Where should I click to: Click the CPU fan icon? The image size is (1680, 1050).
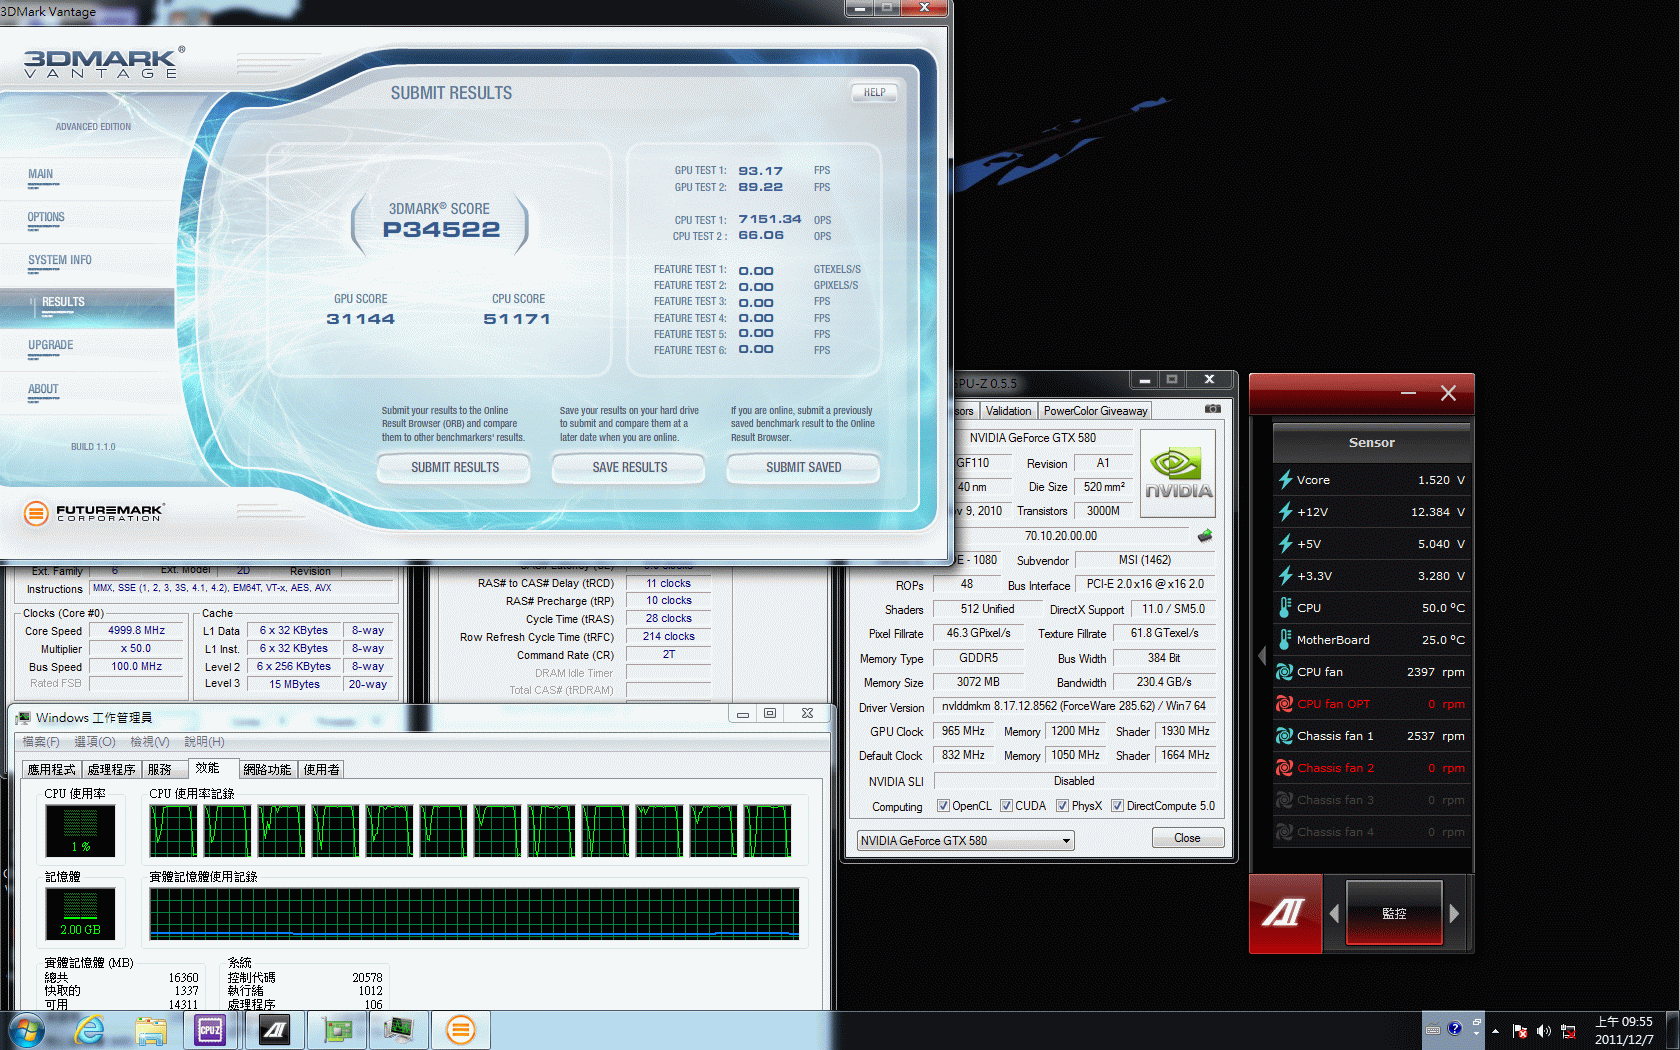pyautogui.click(x=1285, y=672)
